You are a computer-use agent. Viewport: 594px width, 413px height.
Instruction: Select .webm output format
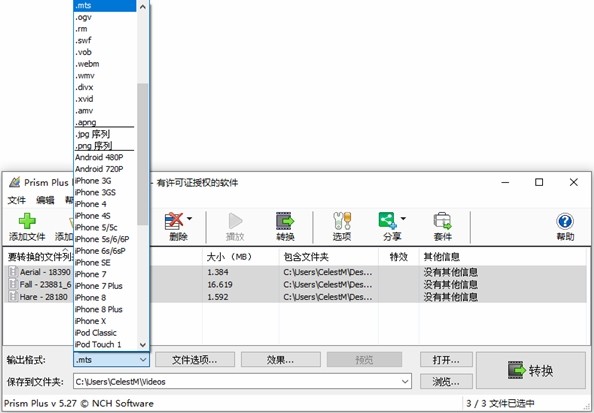coord(105,64)
